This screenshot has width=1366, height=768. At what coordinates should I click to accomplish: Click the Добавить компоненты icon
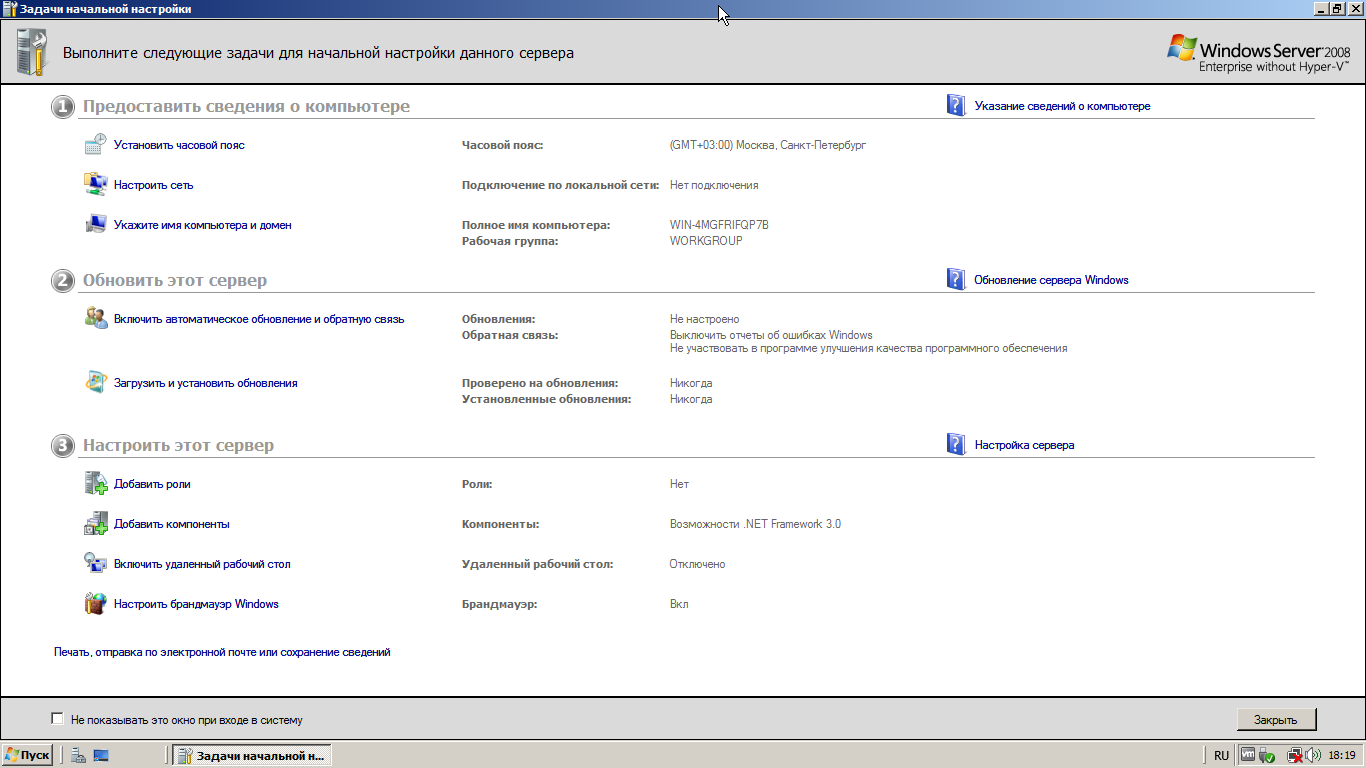pyautogui.click(x=95, y=524)
